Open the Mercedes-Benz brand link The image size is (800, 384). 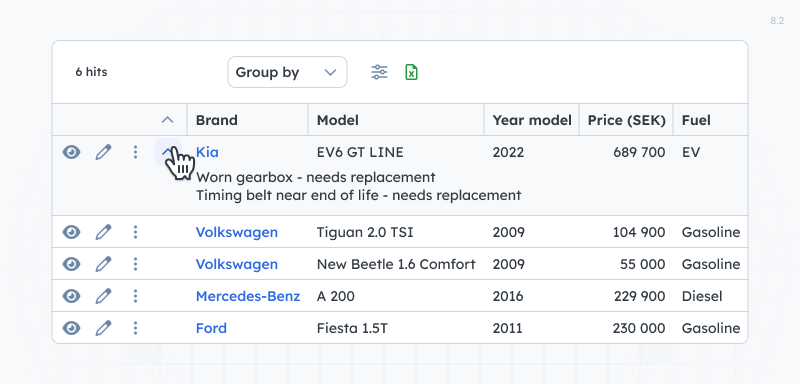click(248, 296)
